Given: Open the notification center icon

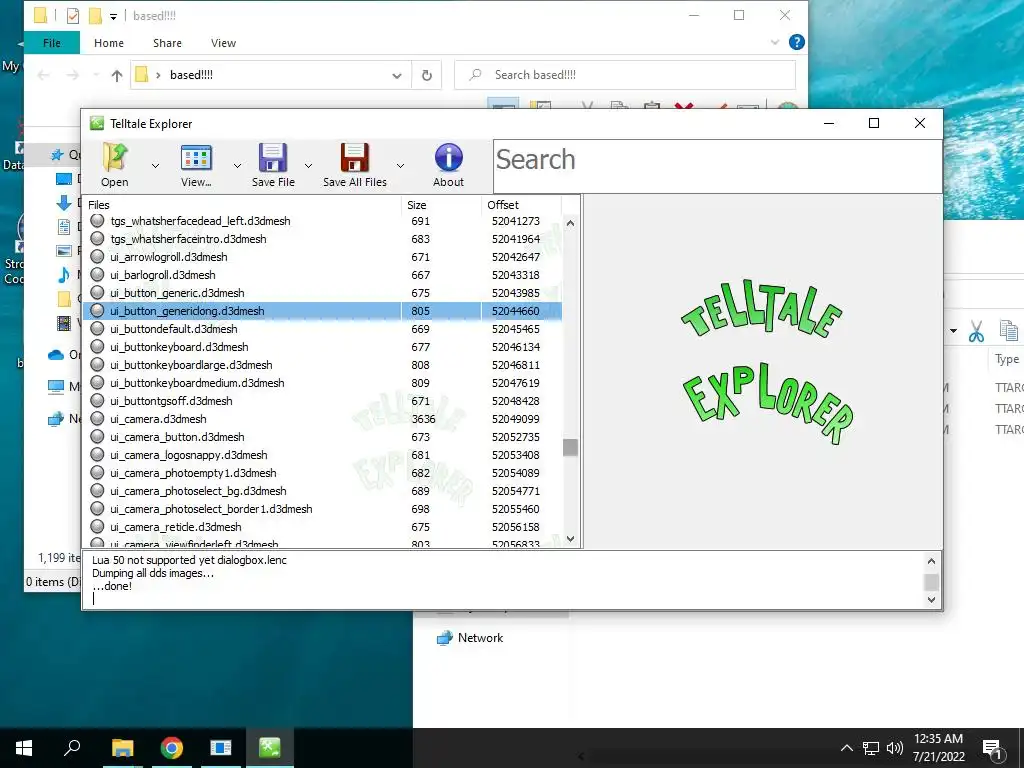Looking at the screenshot, I should point(993,749).
